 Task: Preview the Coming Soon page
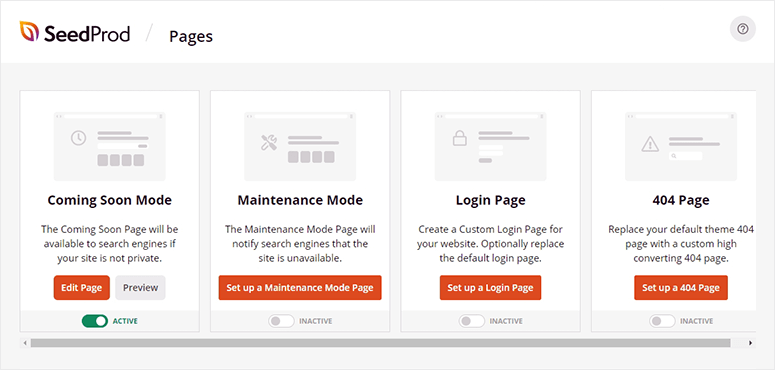140,288
